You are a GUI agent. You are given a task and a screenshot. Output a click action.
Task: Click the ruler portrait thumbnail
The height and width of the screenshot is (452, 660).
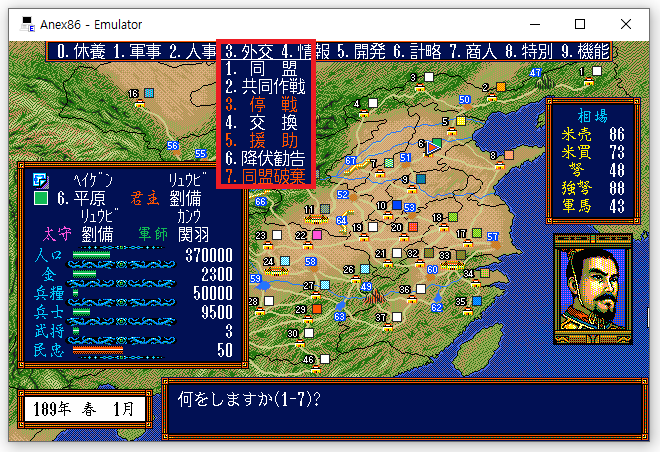(x=593, y=289)
